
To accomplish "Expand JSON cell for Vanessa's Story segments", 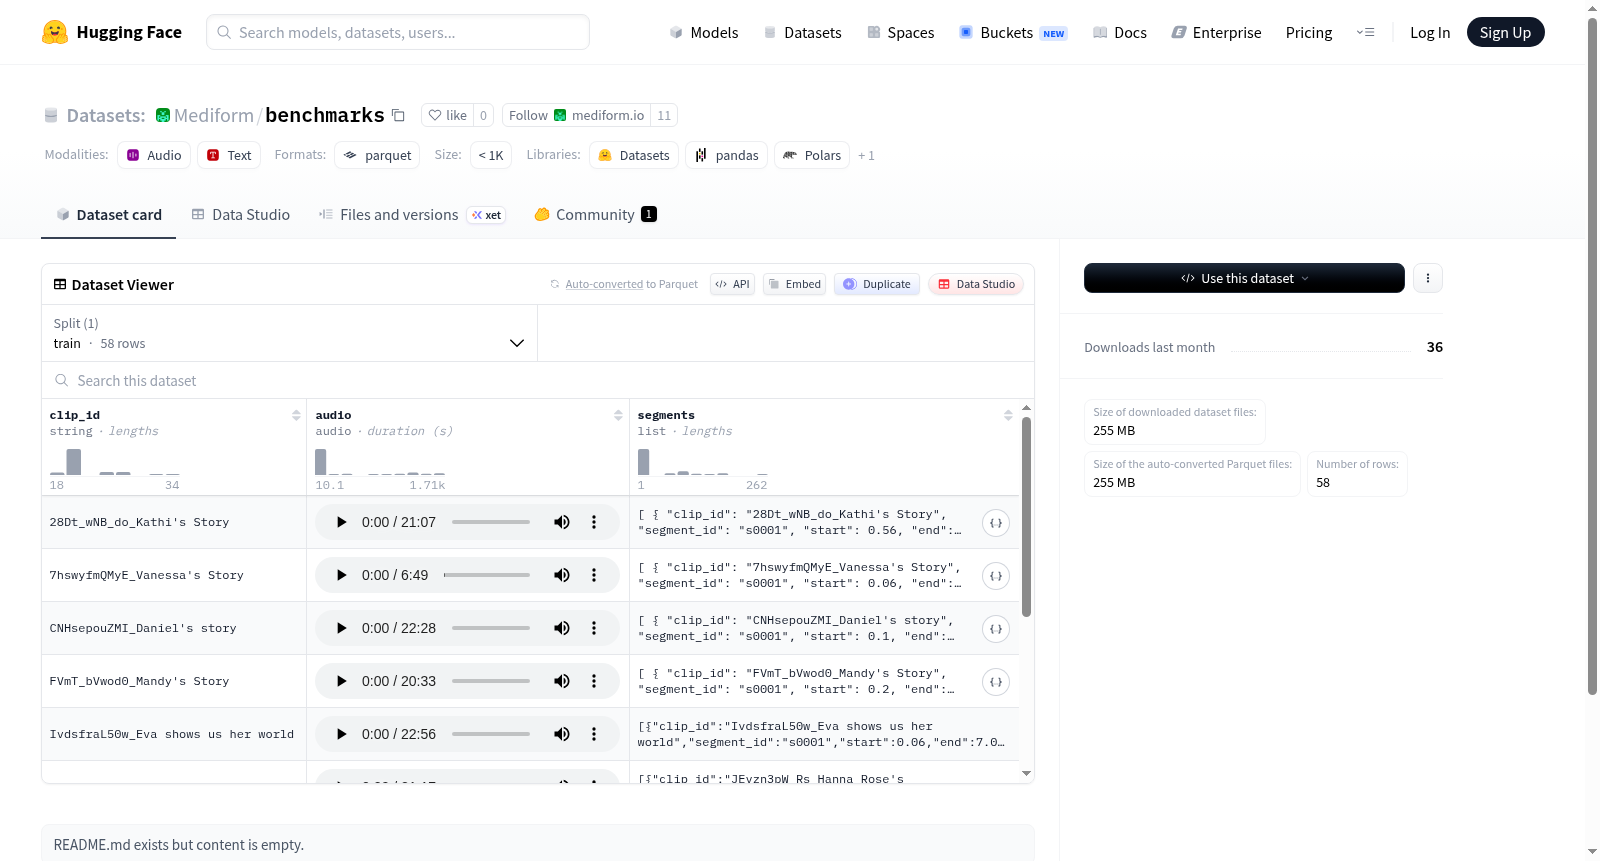I will [996, 576].
